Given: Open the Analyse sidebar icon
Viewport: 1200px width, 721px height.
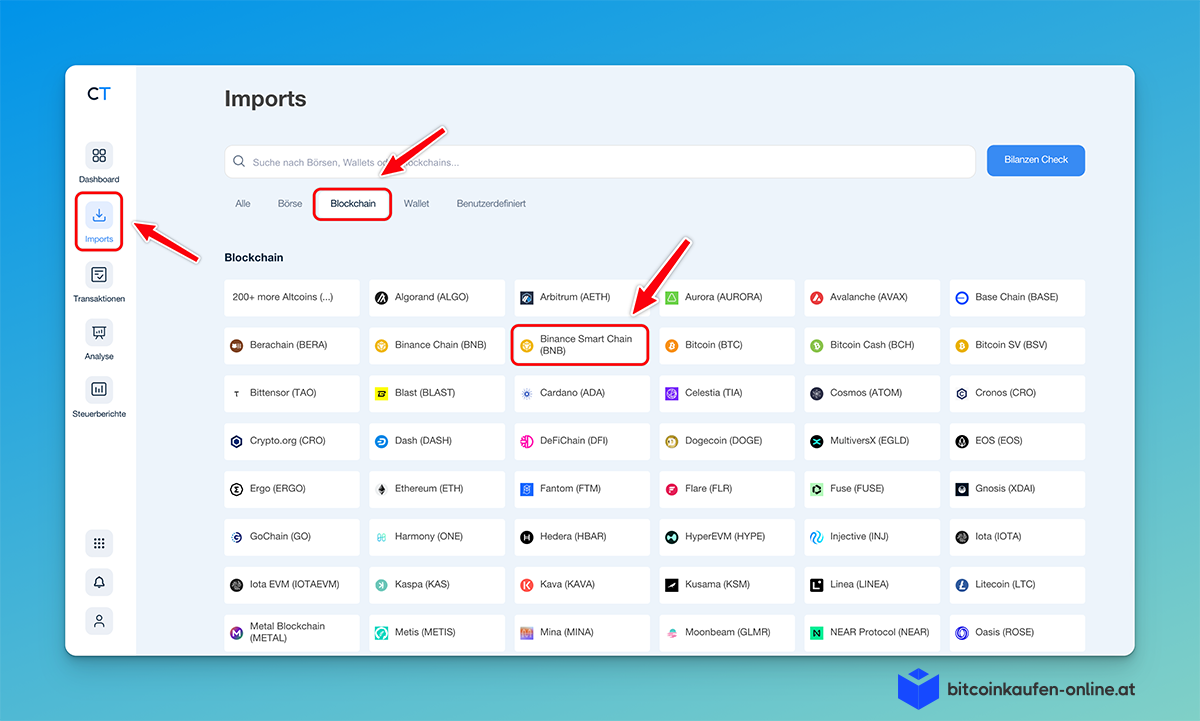Looking at the screenshot, I should [x=99, y=332].
